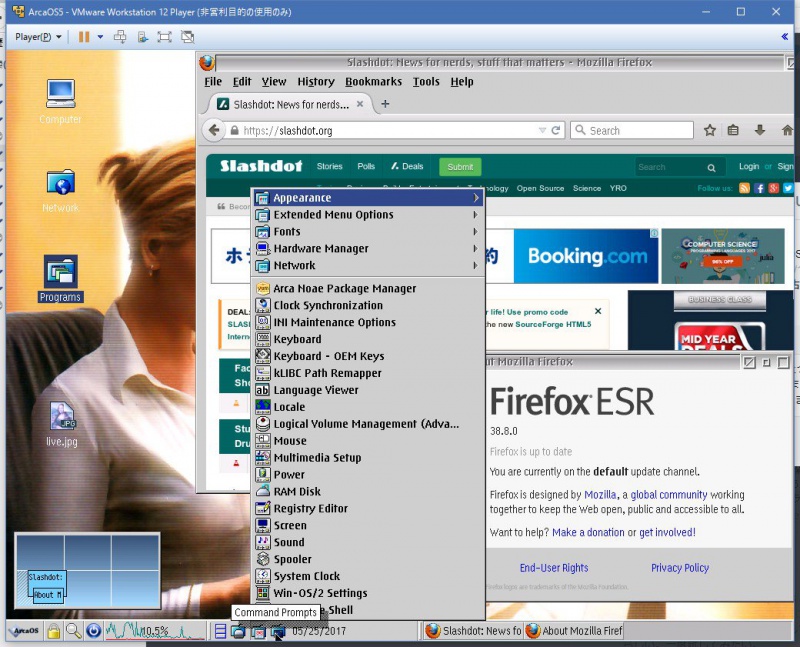Follow the Mozilla link in About dialog

[x=600, y=494]
